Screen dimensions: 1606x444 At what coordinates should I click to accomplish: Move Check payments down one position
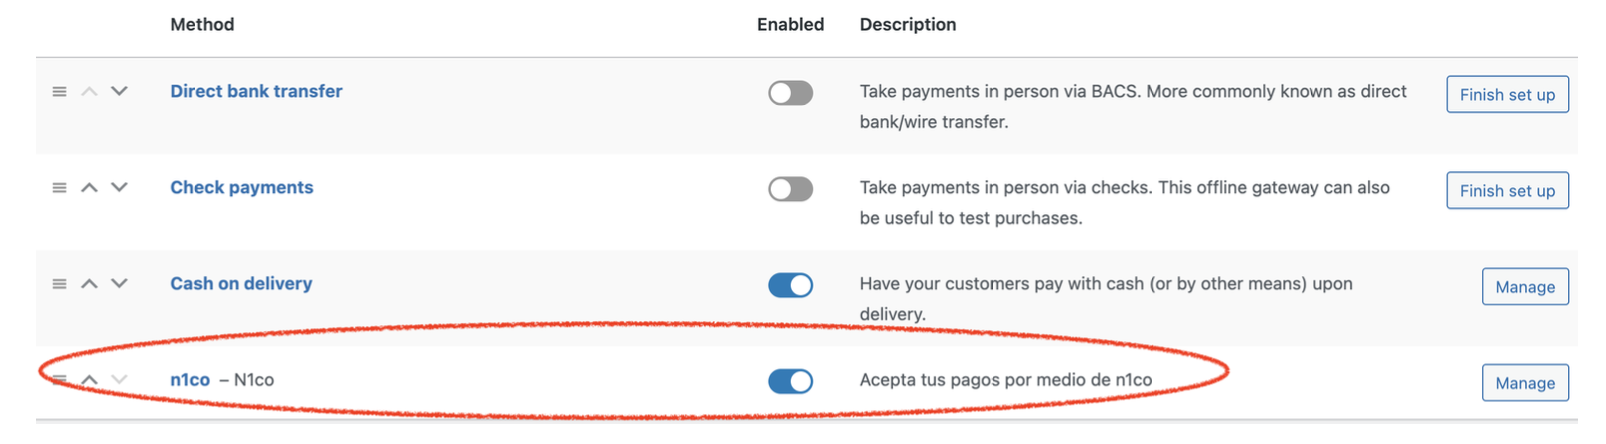coord(119,188)
